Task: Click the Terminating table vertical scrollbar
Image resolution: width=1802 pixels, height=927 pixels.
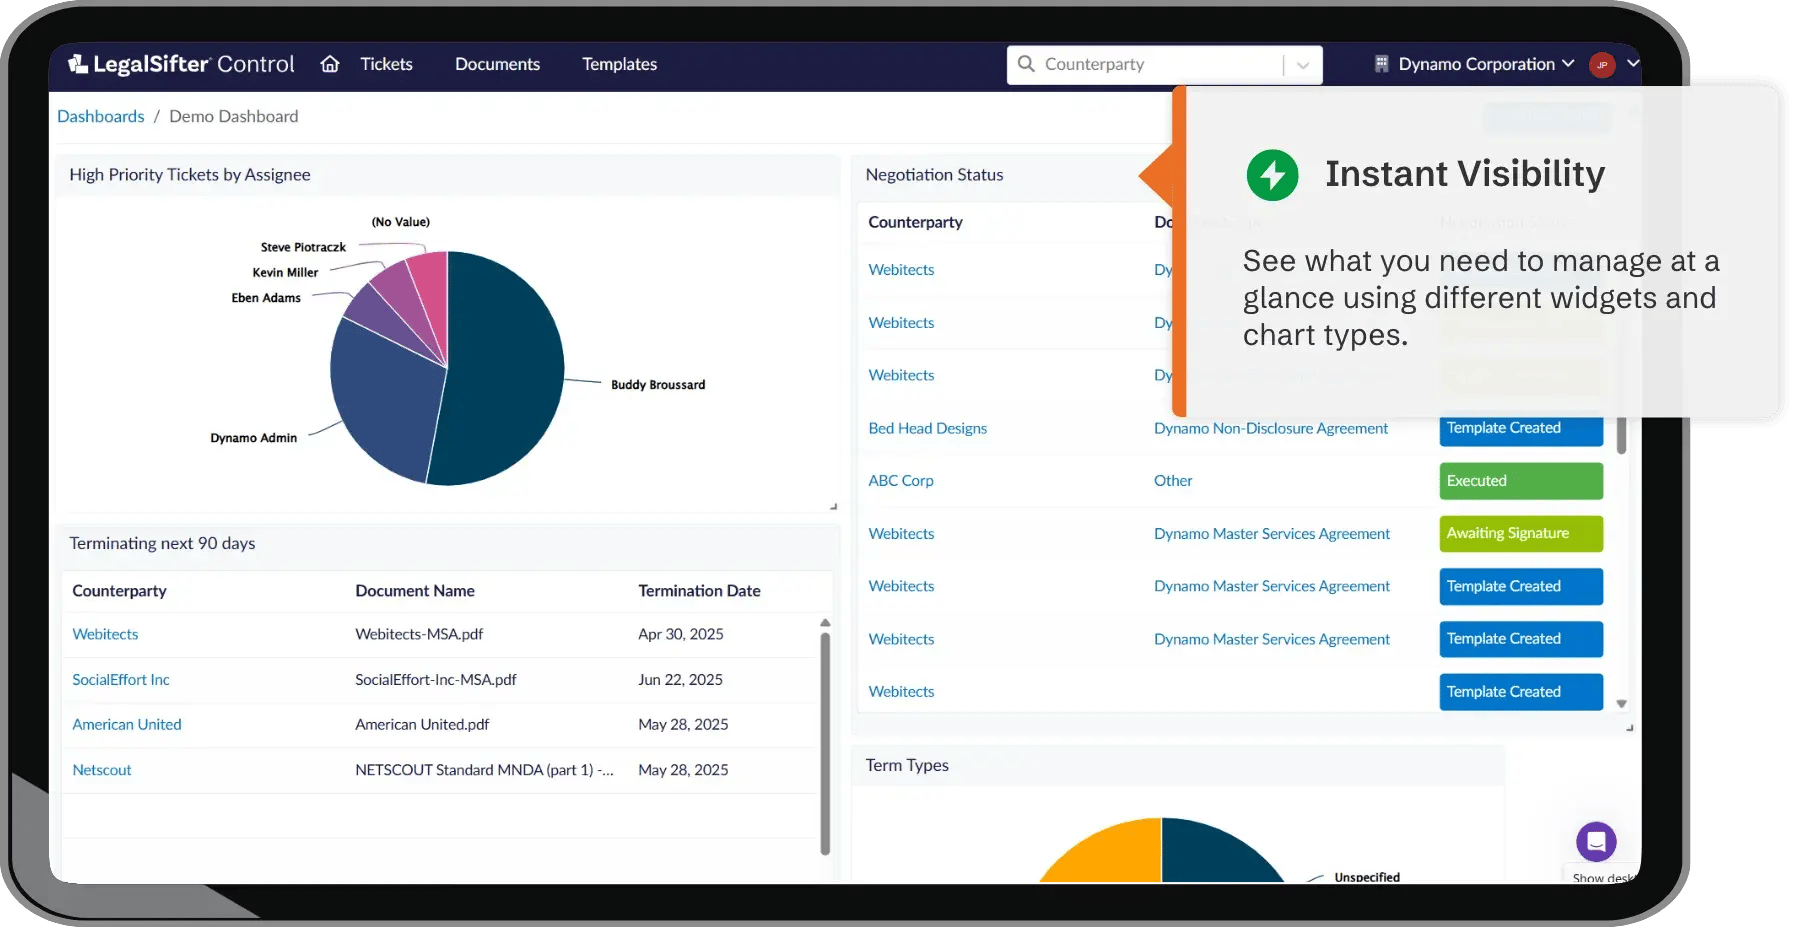Action: pyautogui.click(x=825, y=740)
